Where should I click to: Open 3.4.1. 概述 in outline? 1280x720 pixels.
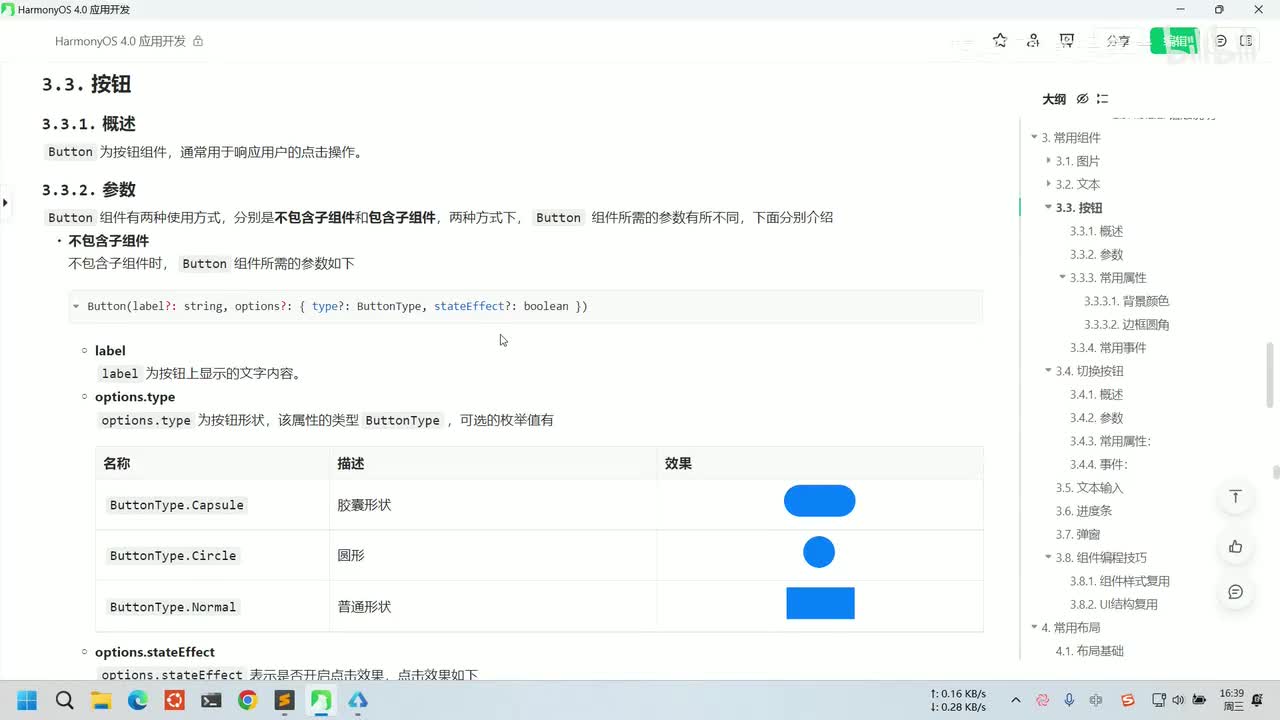point(1097,394)
